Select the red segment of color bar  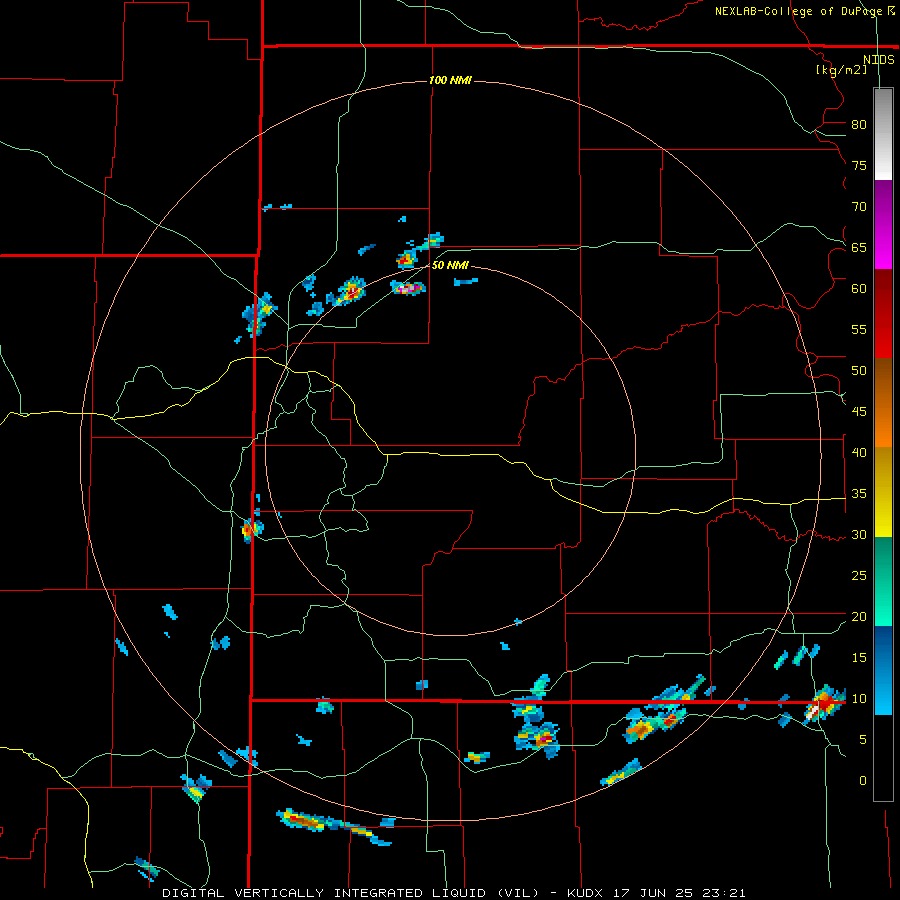pos(883,314)
